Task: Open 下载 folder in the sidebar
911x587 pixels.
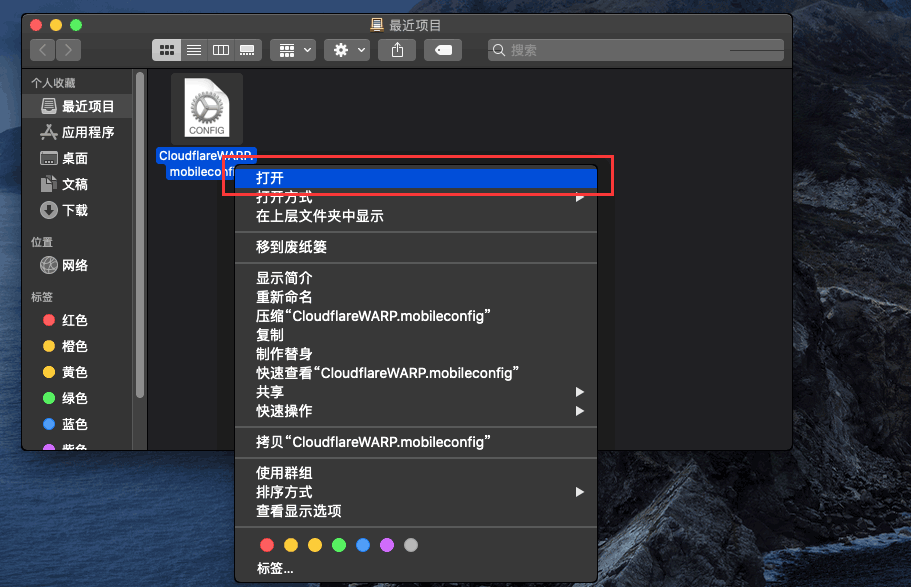Action: (x=75, y=210)
